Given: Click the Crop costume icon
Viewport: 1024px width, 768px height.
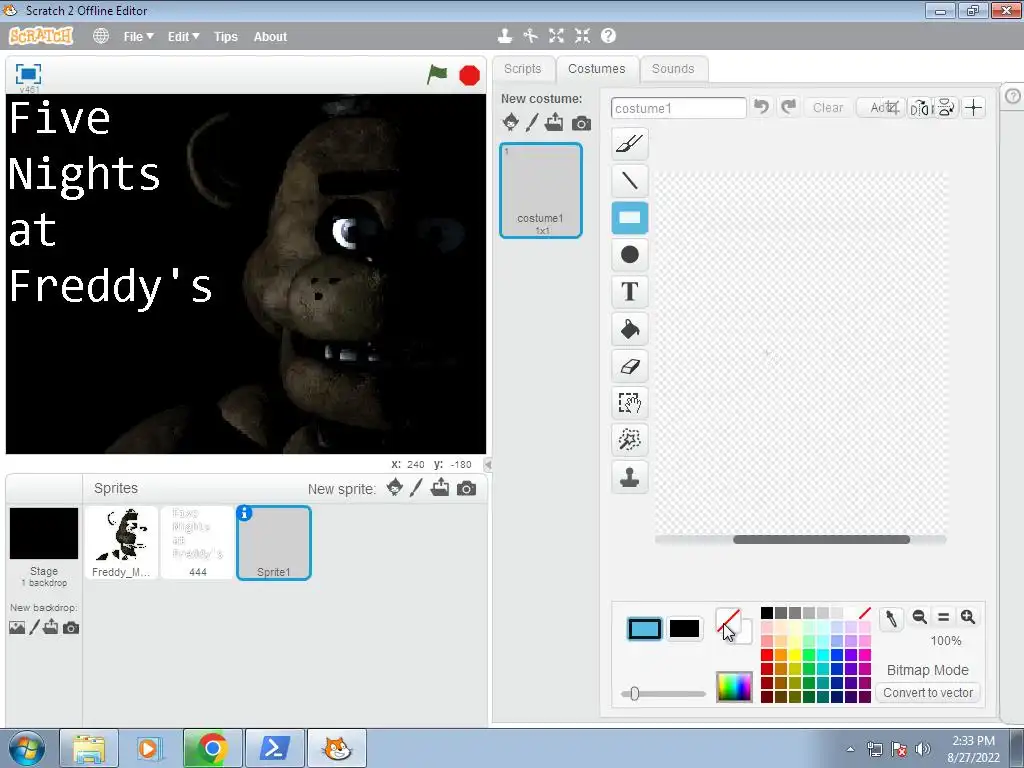Looking at the screenshot, I should pos(891,108).
